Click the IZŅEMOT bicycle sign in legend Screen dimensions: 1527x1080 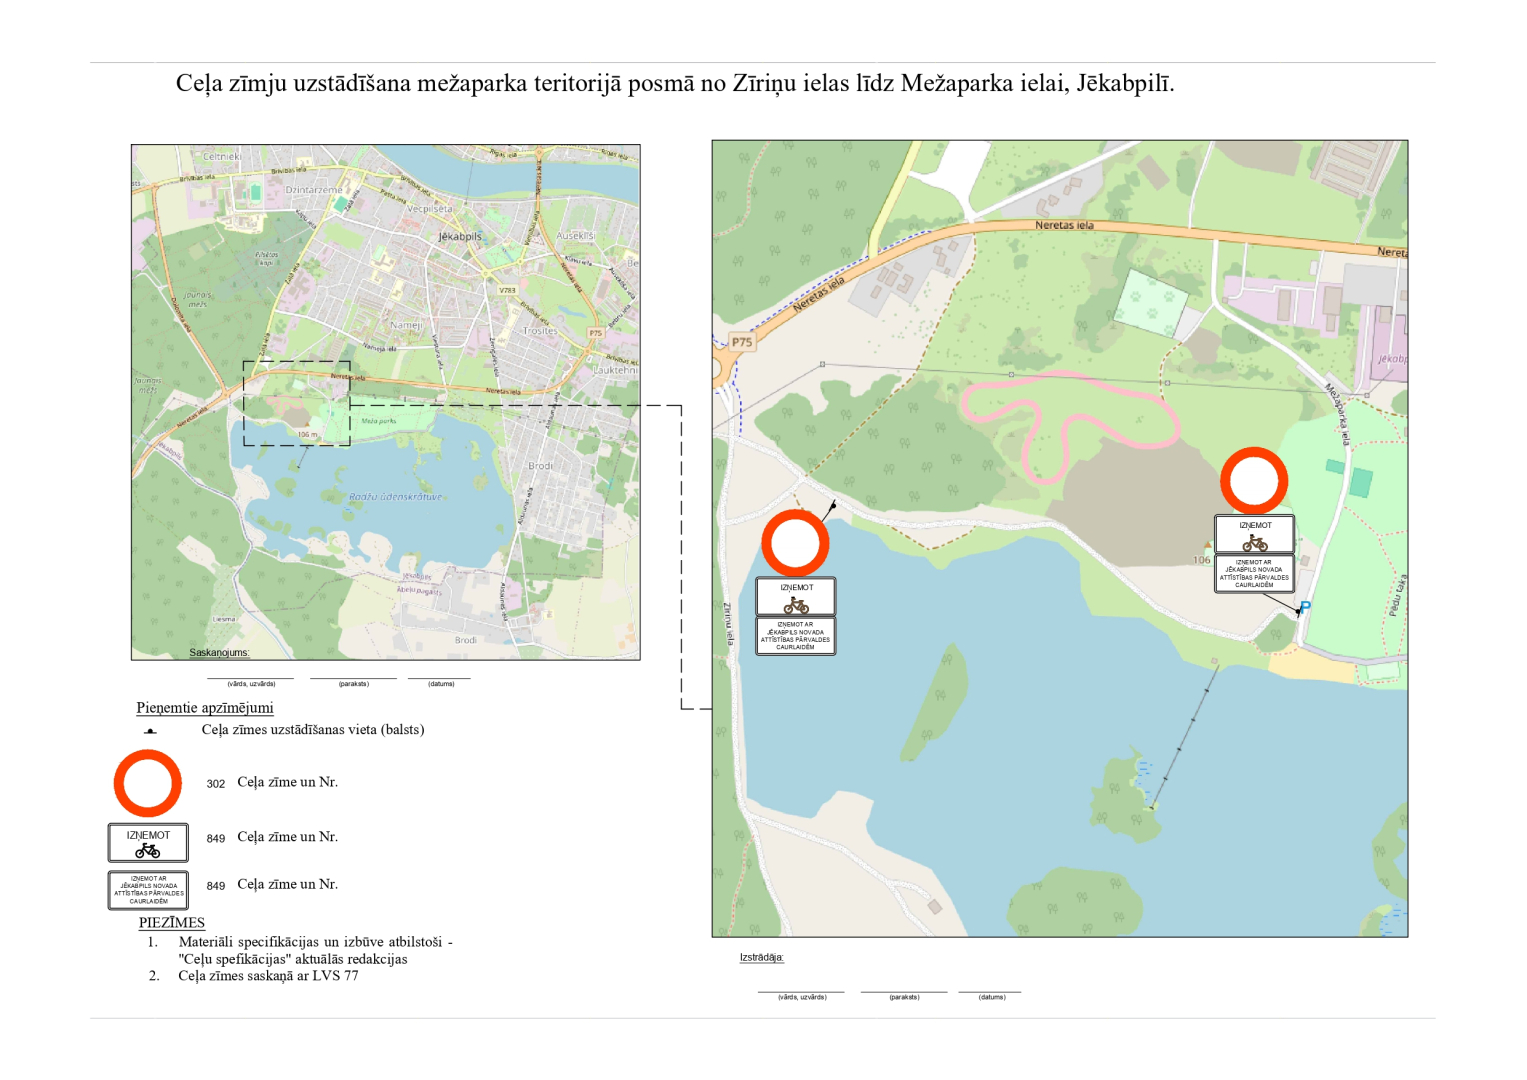click(148, 843)
